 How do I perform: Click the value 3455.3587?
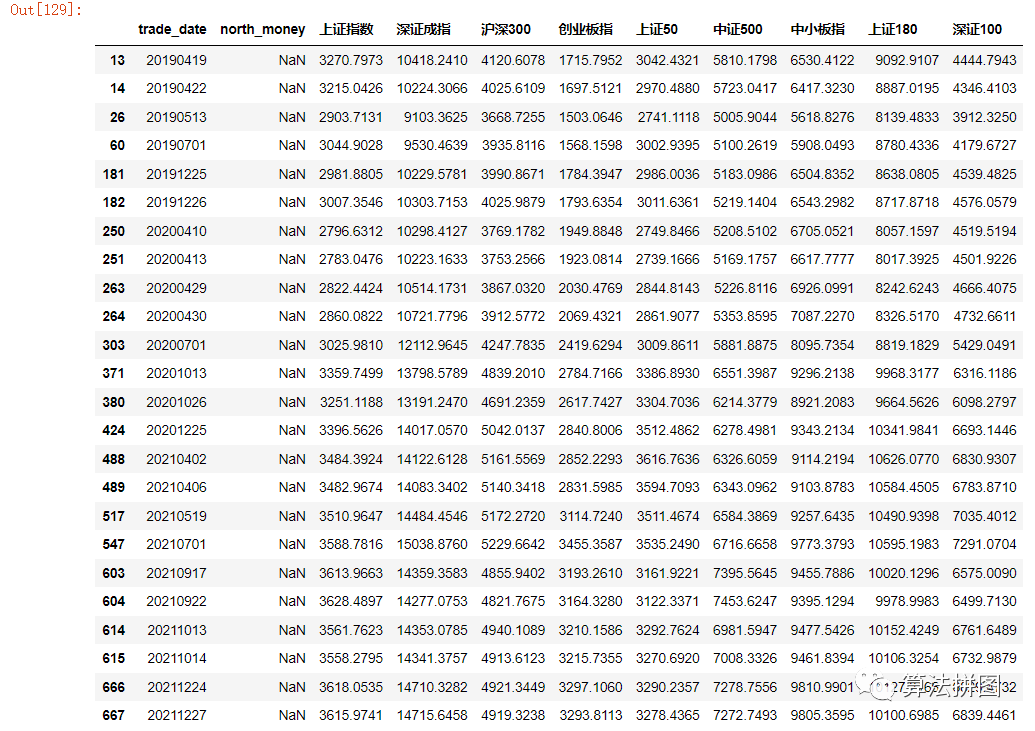coord(590,545)
